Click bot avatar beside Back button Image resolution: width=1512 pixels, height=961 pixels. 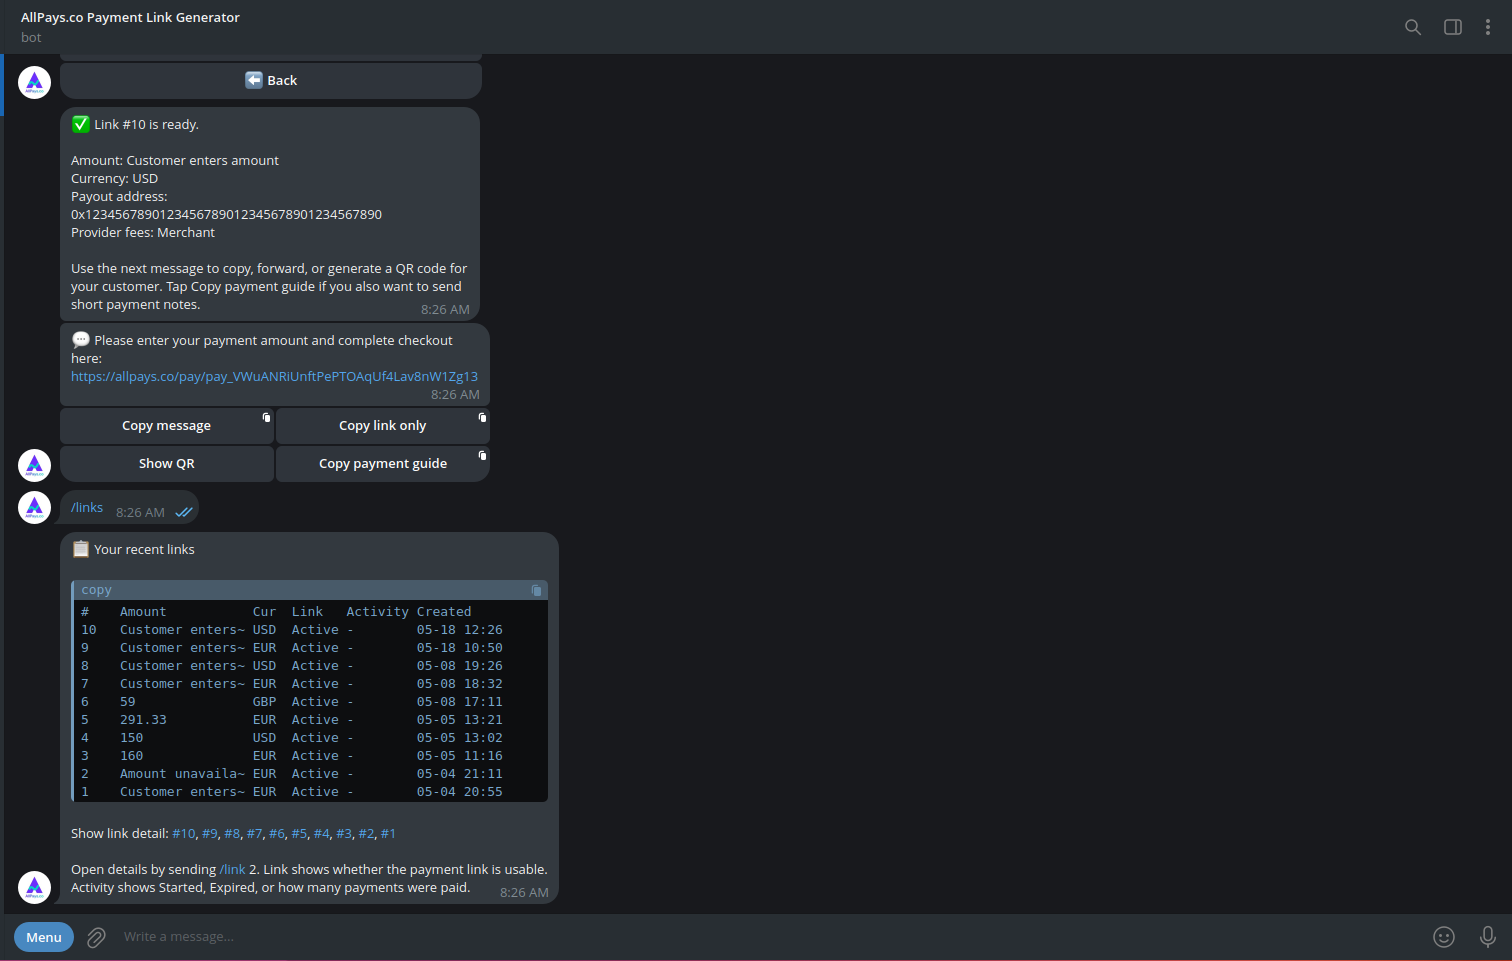(35, 82)
